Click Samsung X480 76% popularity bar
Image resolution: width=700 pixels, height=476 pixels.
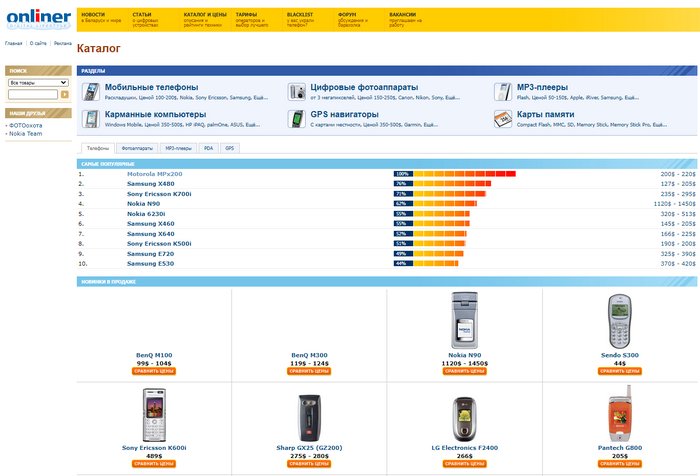click(x=442, y=184)
